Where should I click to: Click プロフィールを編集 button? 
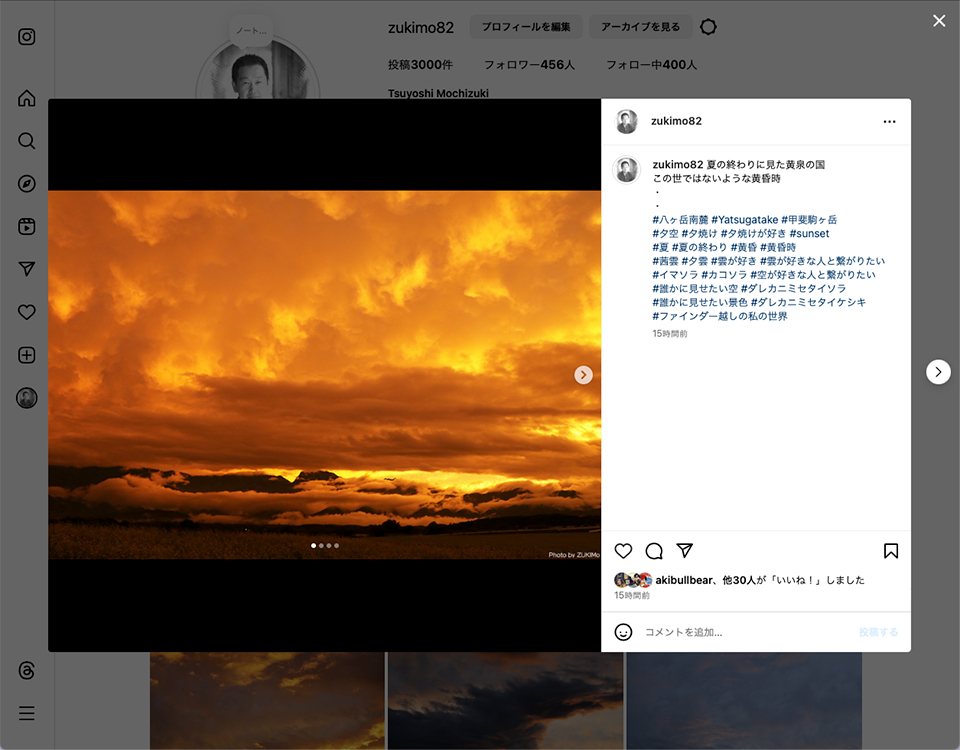click(x=526, y=27)
